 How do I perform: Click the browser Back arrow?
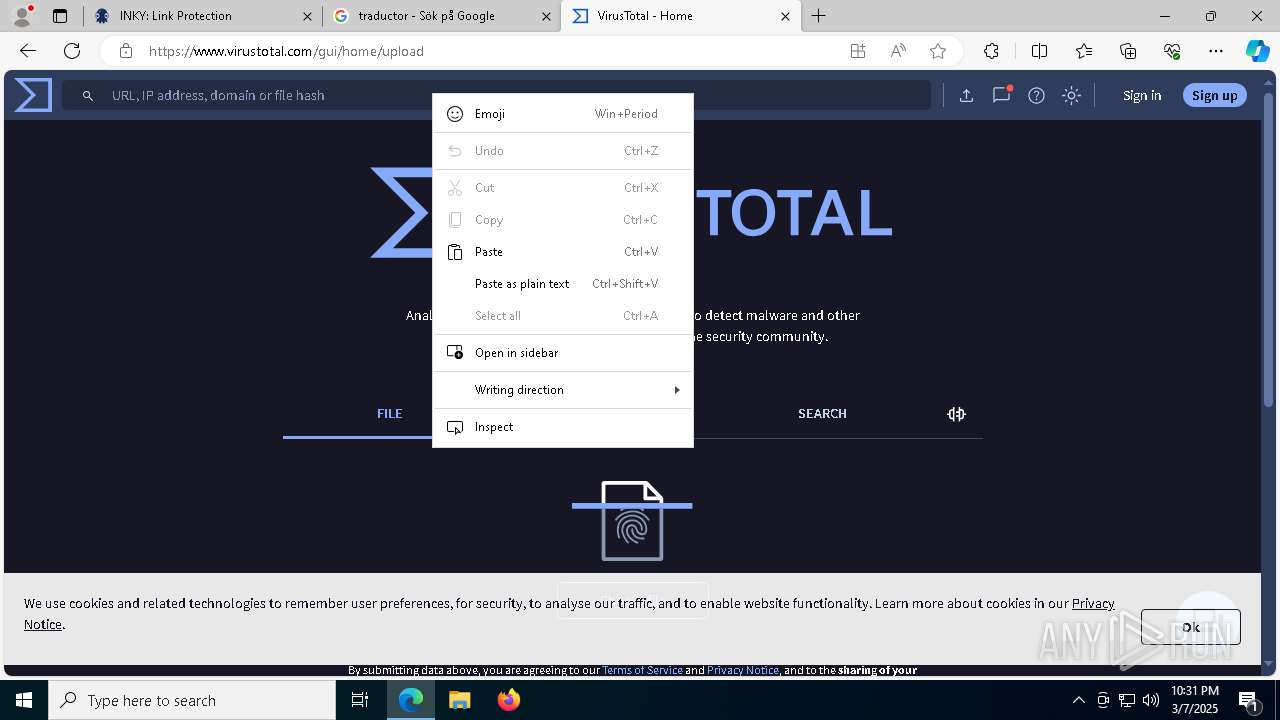(x=28, y=51)
